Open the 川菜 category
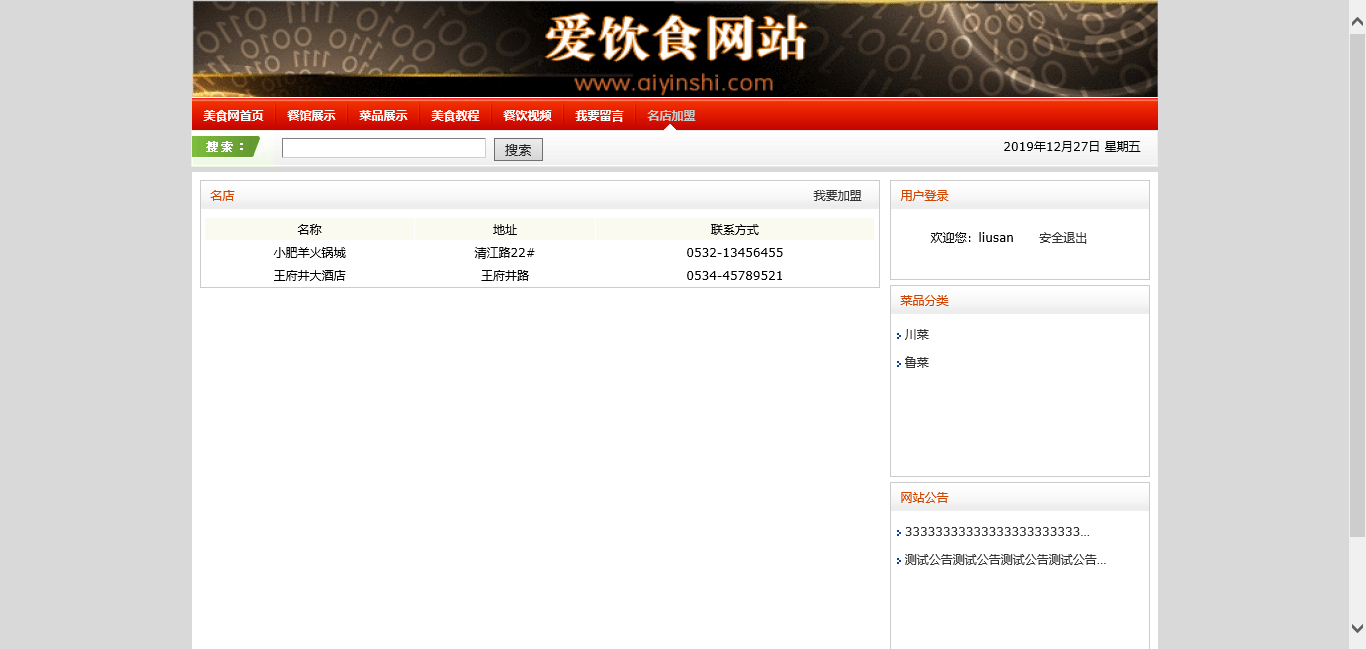 pyautogui.click(x=917, y=335)
